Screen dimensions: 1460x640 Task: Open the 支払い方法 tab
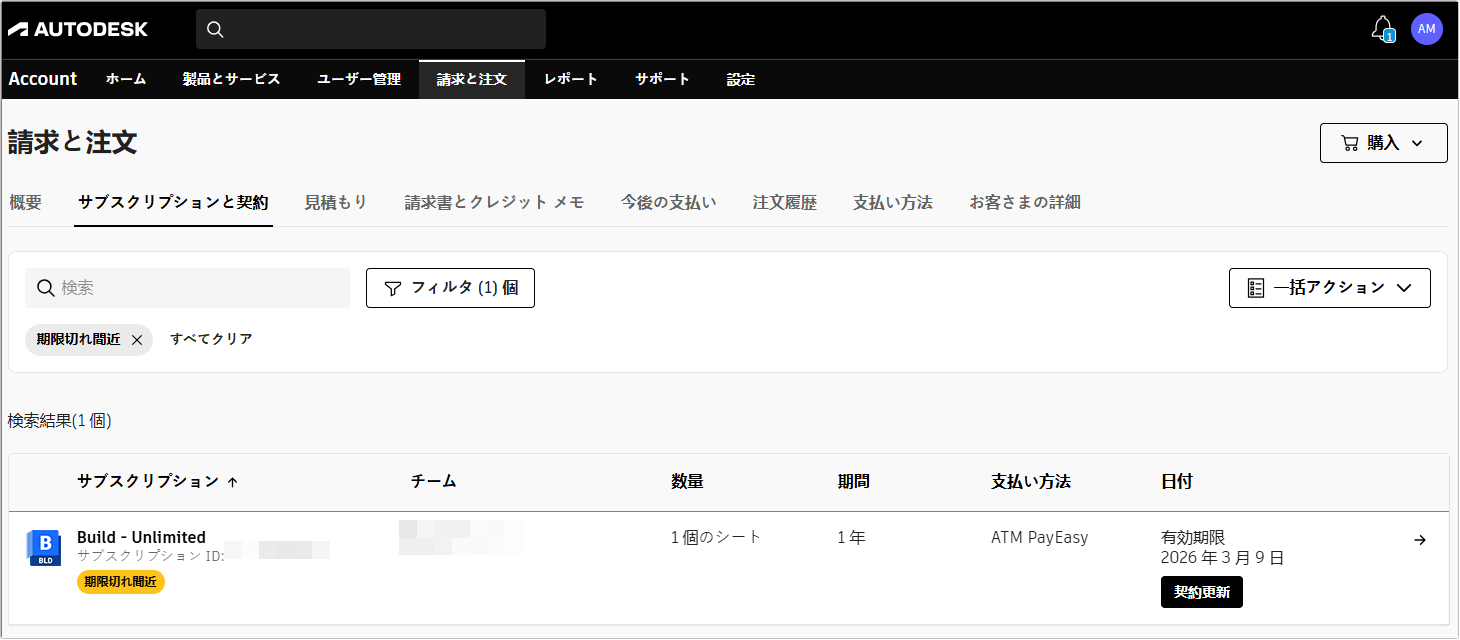click(x=893, y=202)
